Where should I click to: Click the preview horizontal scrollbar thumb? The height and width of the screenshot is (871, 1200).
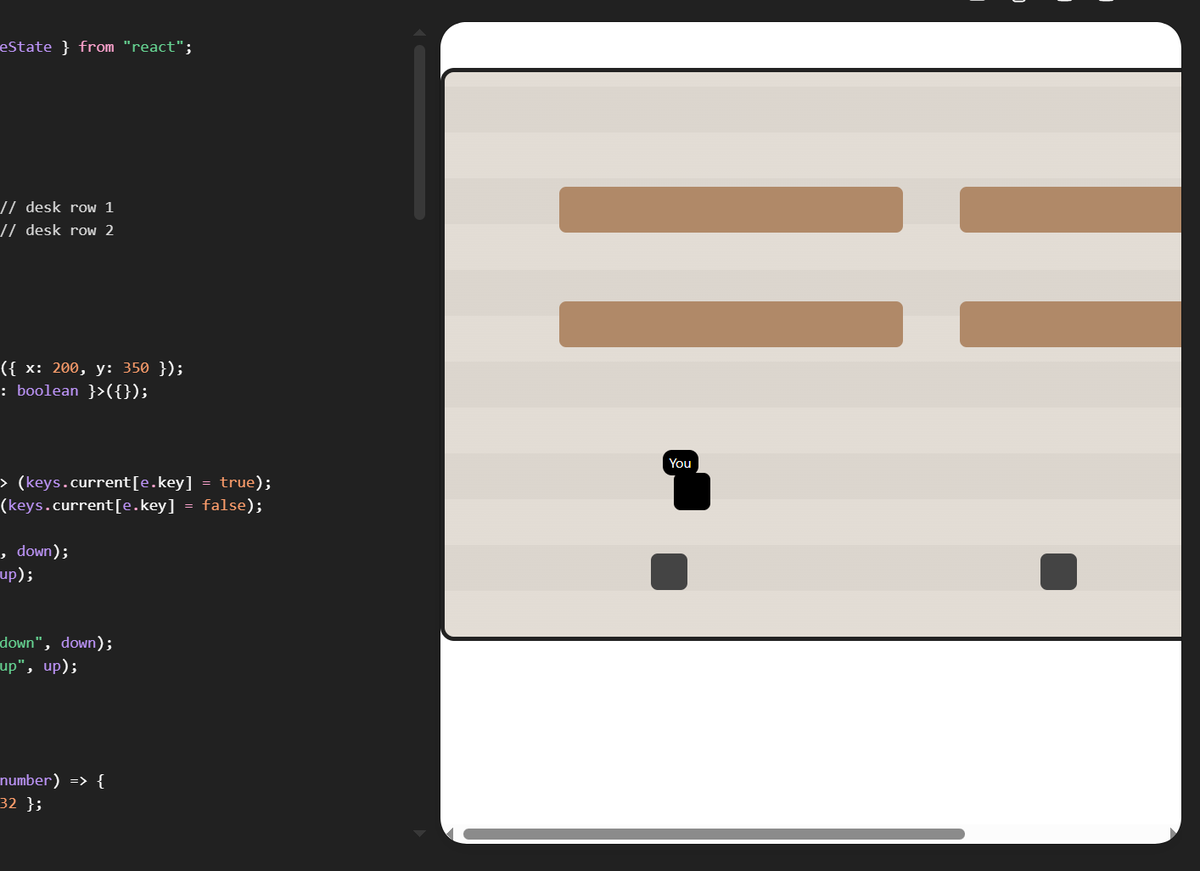coord(714,834)
